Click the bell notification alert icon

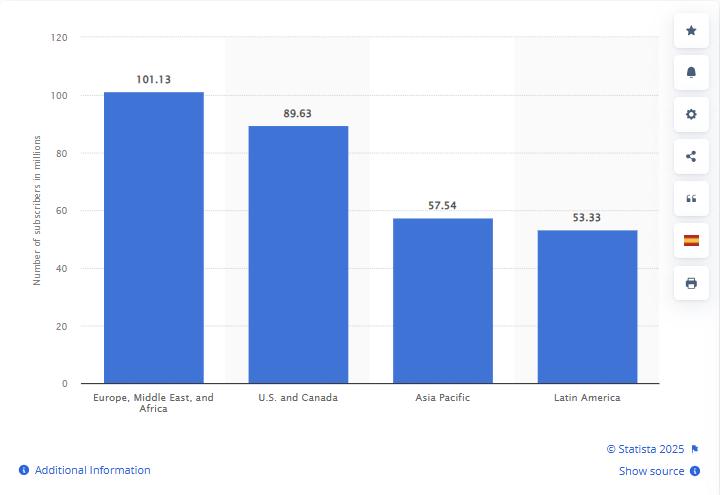691,72
